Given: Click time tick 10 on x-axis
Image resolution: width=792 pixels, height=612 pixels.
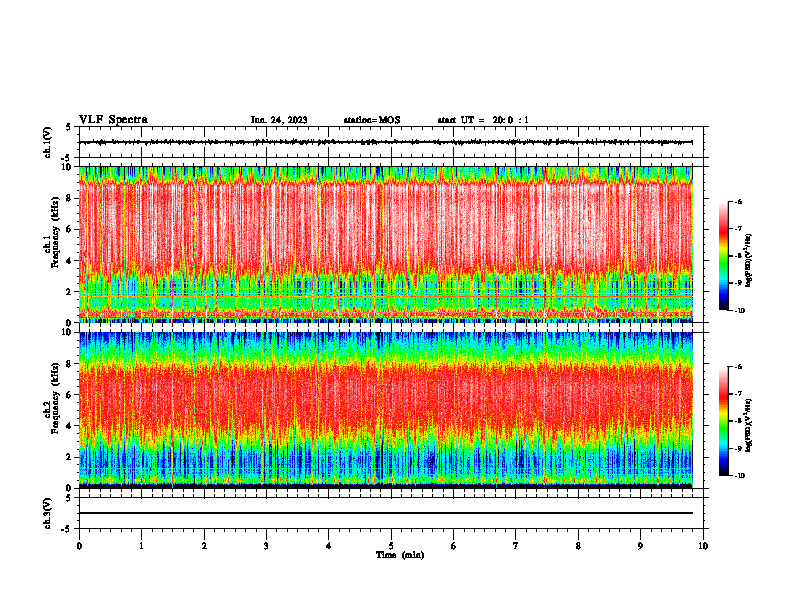Looking at the screenshot, I should pyautogui.click(x=703, y=546).
